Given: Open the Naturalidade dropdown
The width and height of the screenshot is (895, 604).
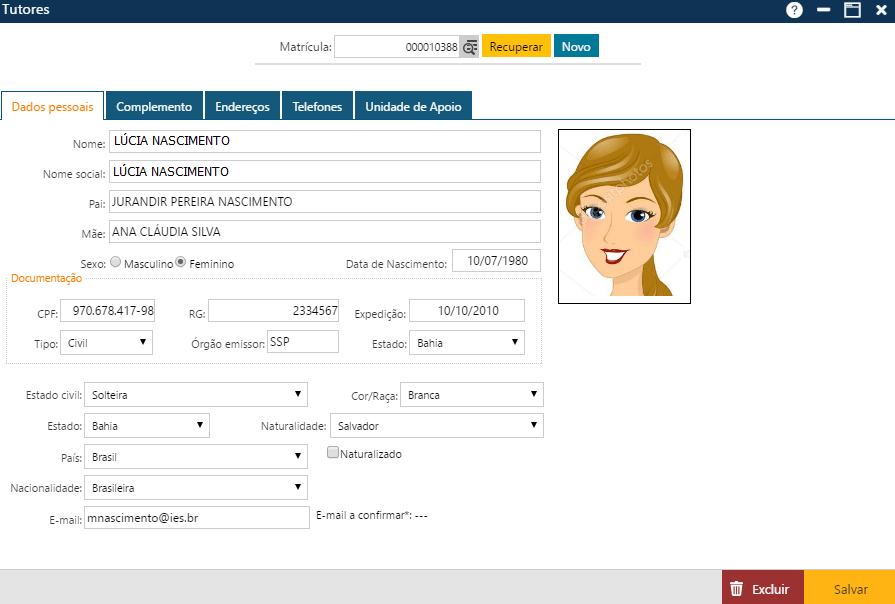Looking at the screenshot, I should point(436,426).
